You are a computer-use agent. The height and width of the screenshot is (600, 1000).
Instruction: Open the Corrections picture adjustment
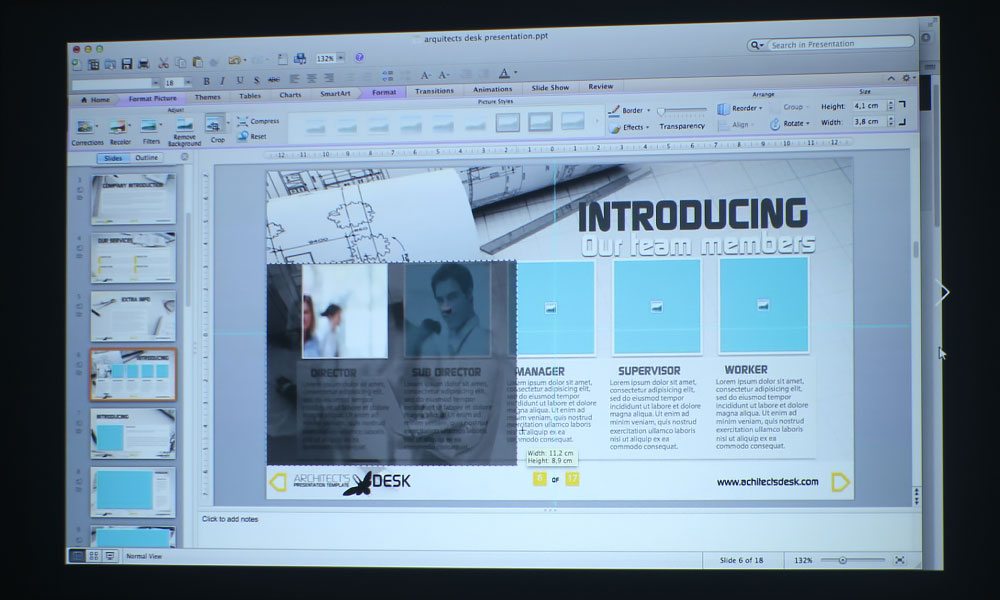87,128
